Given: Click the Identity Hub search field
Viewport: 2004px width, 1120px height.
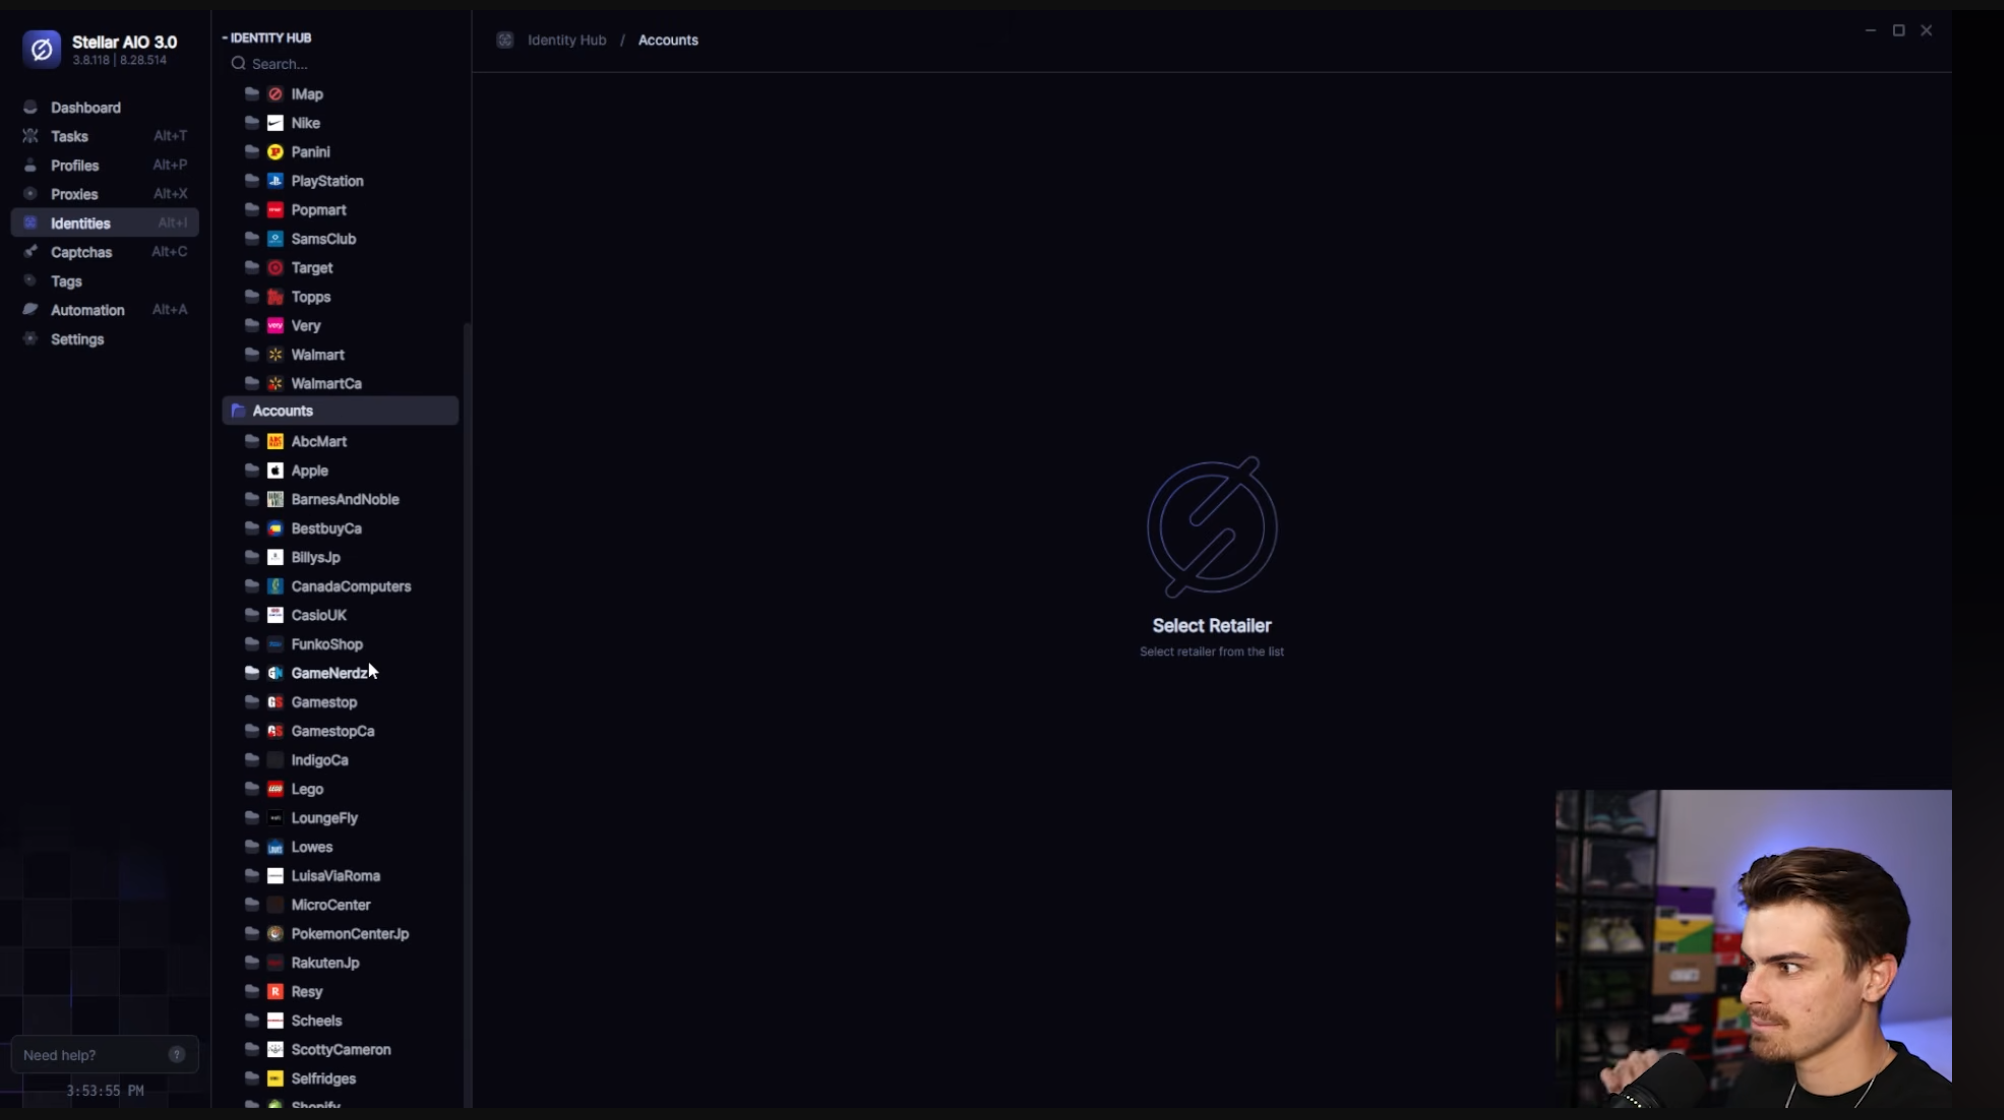Looking at the screenshot, I should (340, 64).
